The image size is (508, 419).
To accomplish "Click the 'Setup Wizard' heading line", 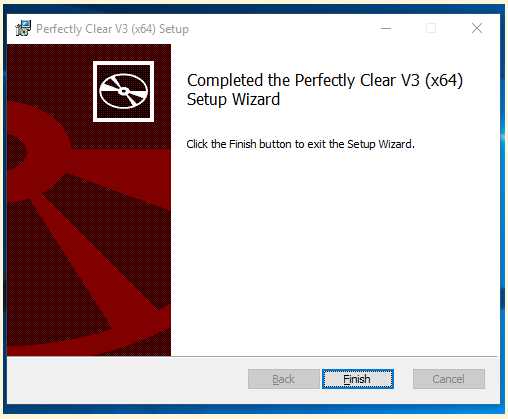I will (x=233, y=99).
